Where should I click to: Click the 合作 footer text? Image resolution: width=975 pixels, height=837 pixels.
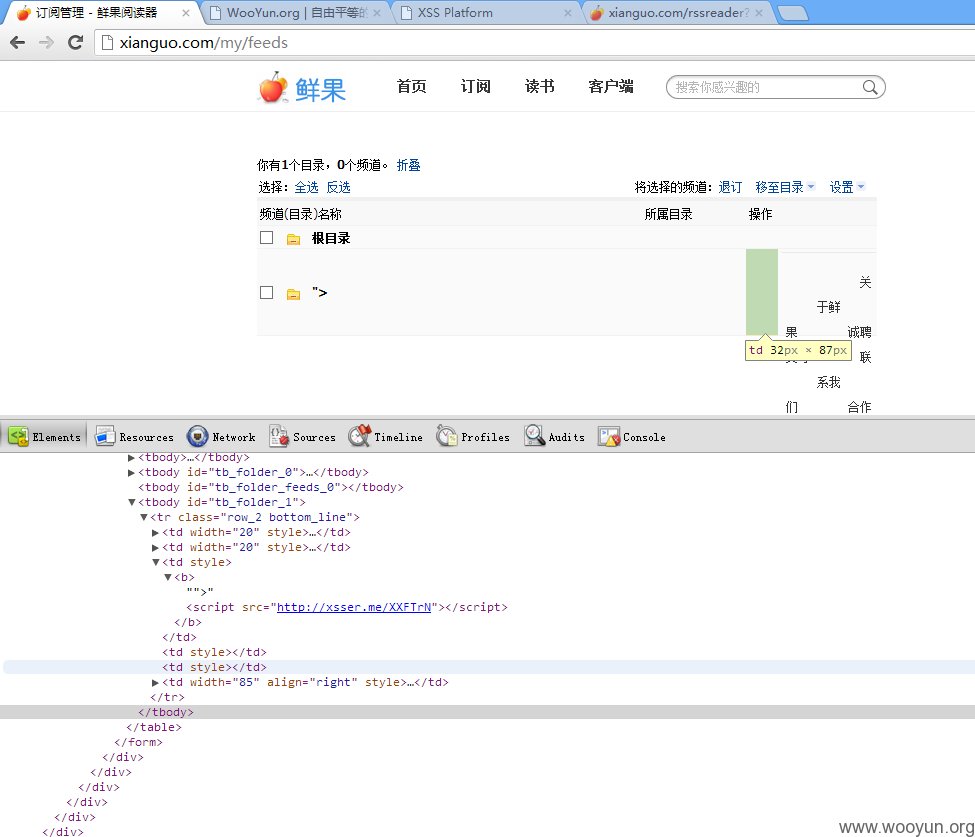pyautogui.click(x=859, y=407)
